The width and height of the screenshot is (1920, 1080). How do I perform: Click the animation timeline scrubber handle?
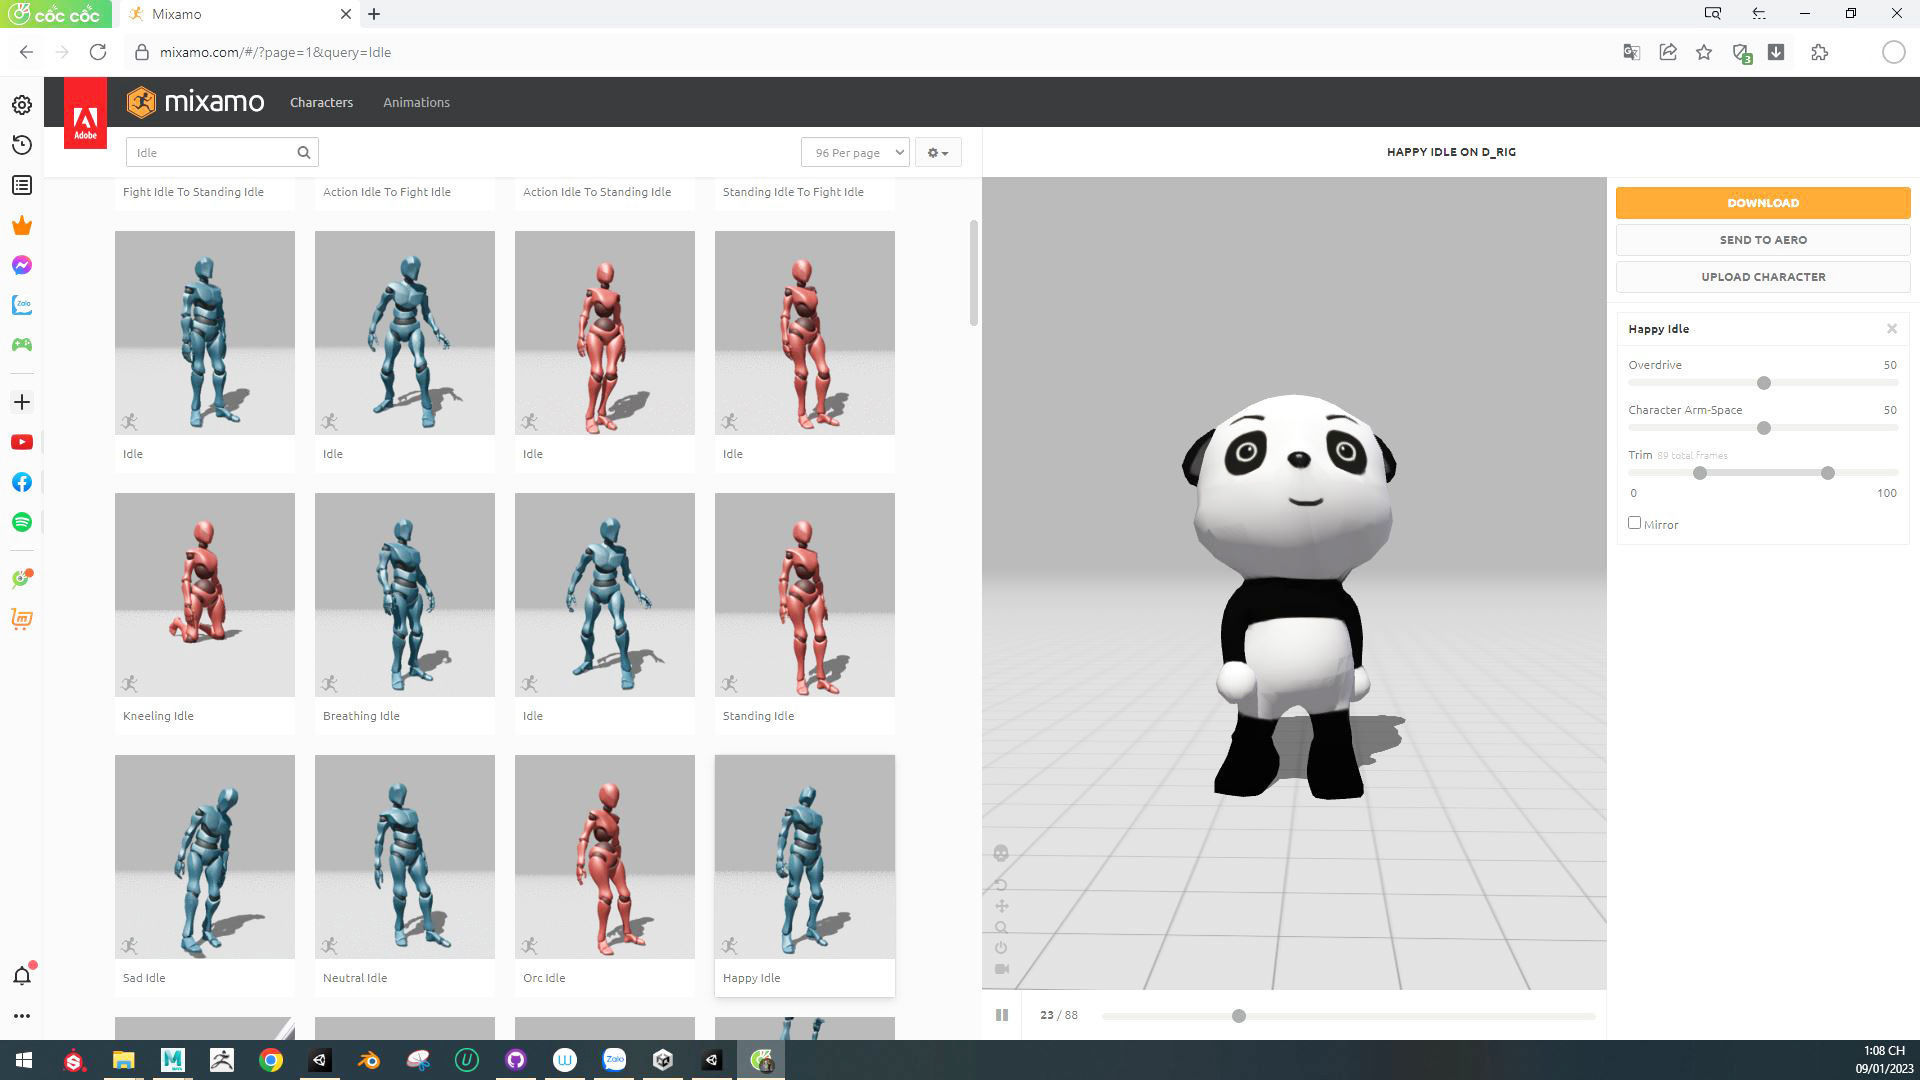(x=1239, y=1016)
